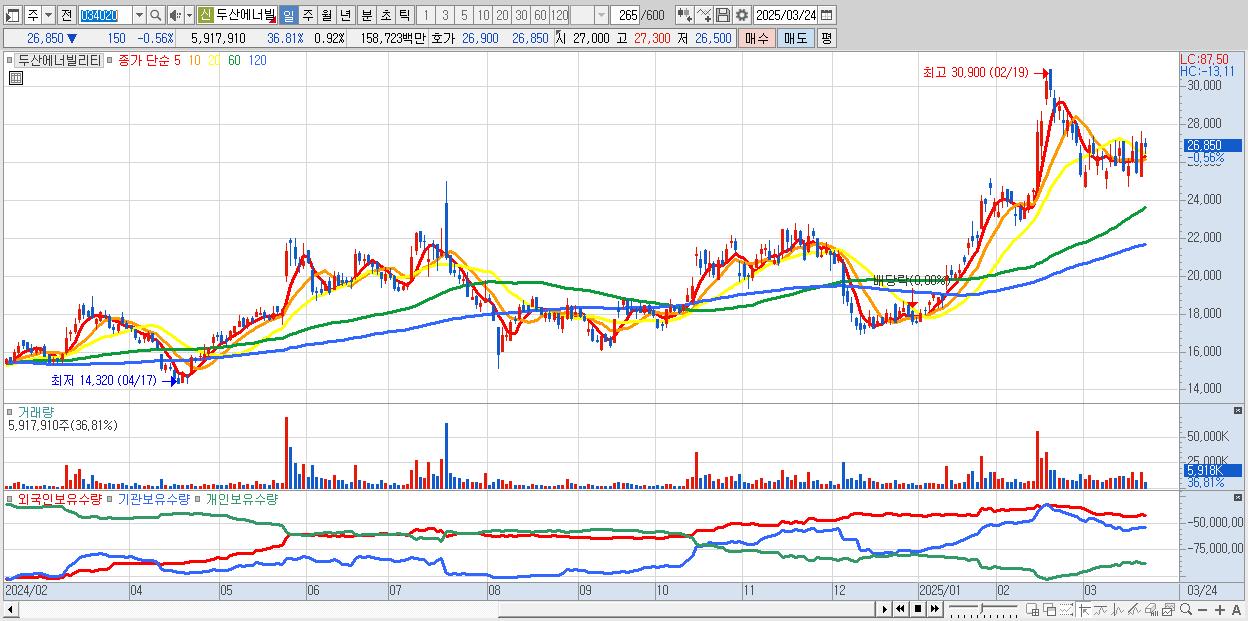Click the stock search magnifier icon
The height and width of the screenshot is (621, 1248).
pos(156,15)
